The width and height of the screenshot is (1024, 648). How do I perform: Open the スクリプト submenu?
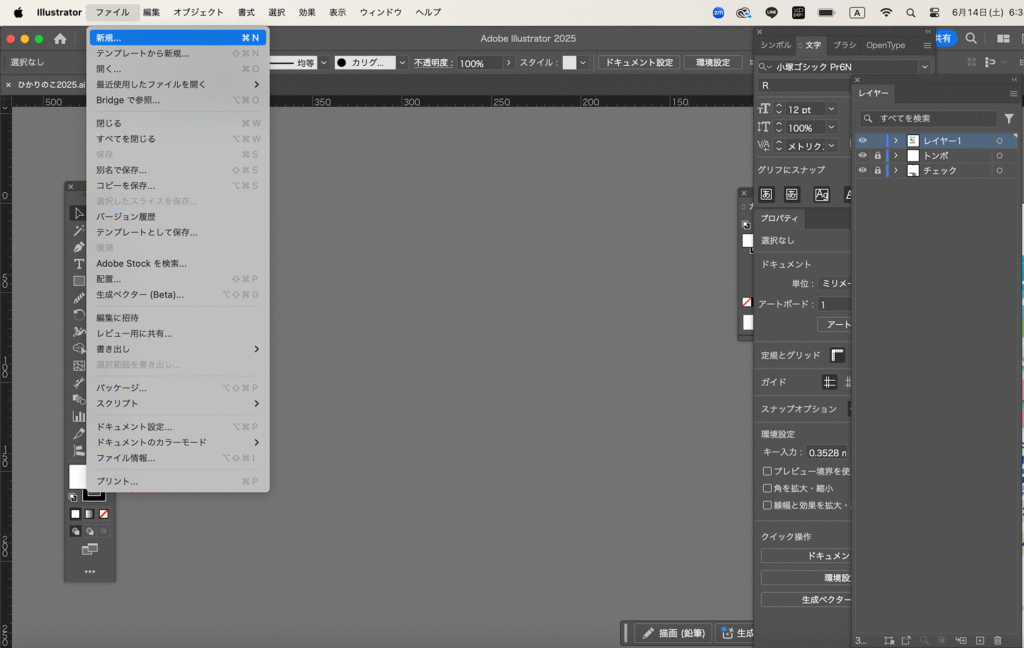point(178,404)
